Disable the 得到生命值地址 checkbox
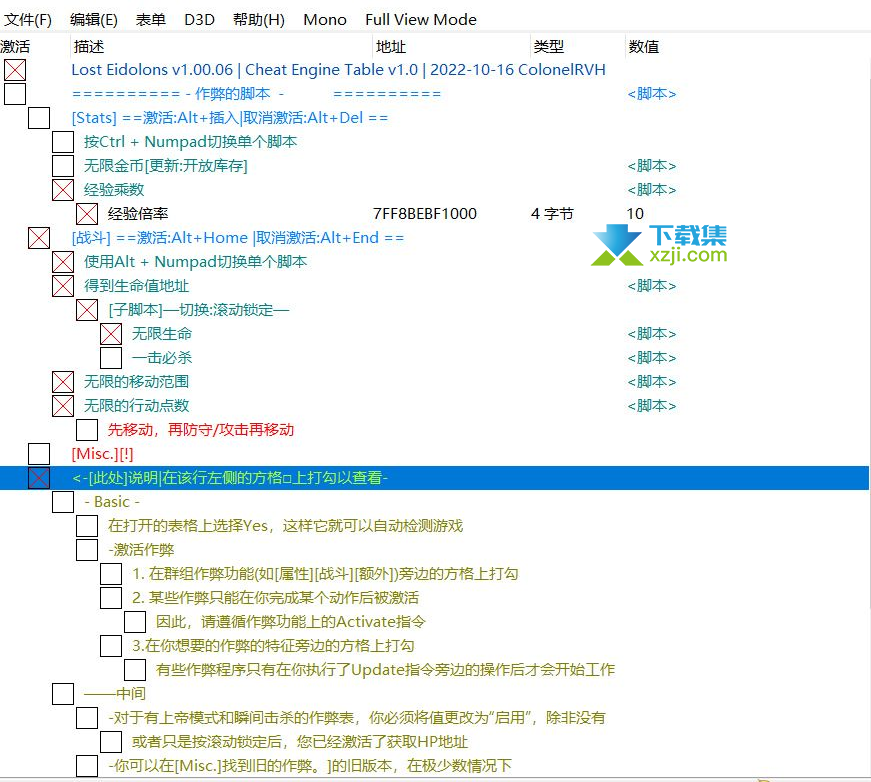 [x=63, y=285]
